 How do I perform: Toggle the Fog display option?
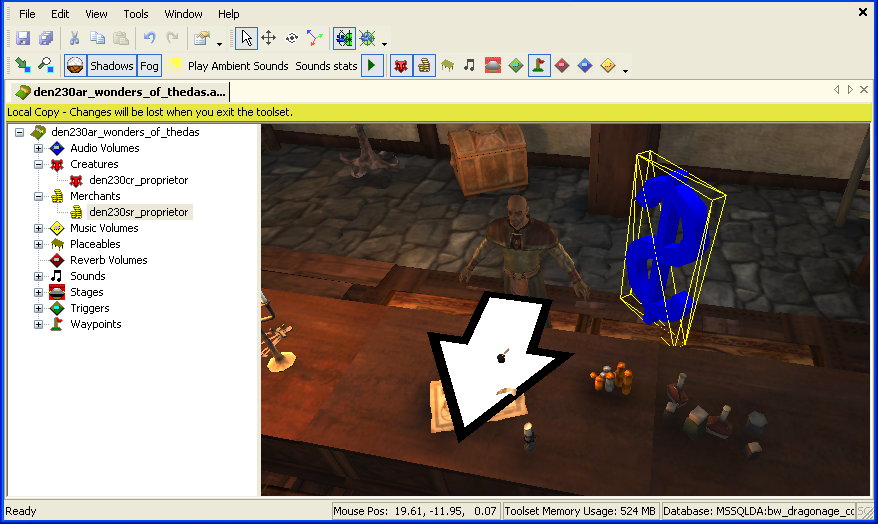149,66
